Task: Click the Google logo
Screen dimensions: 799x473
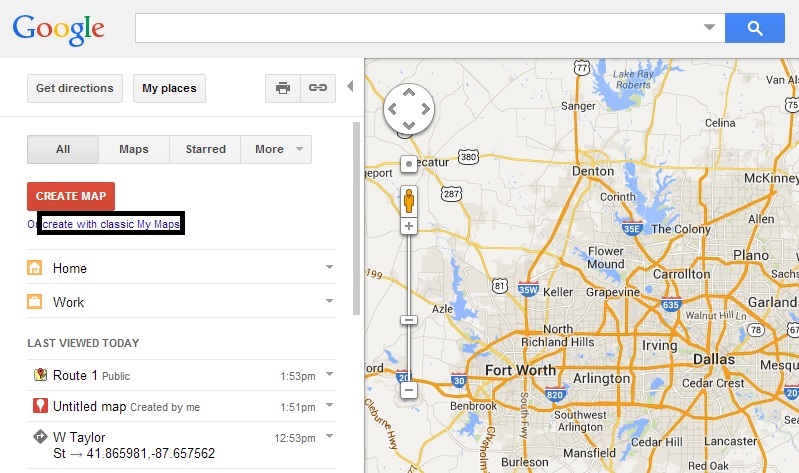Action: pos(59,30)
